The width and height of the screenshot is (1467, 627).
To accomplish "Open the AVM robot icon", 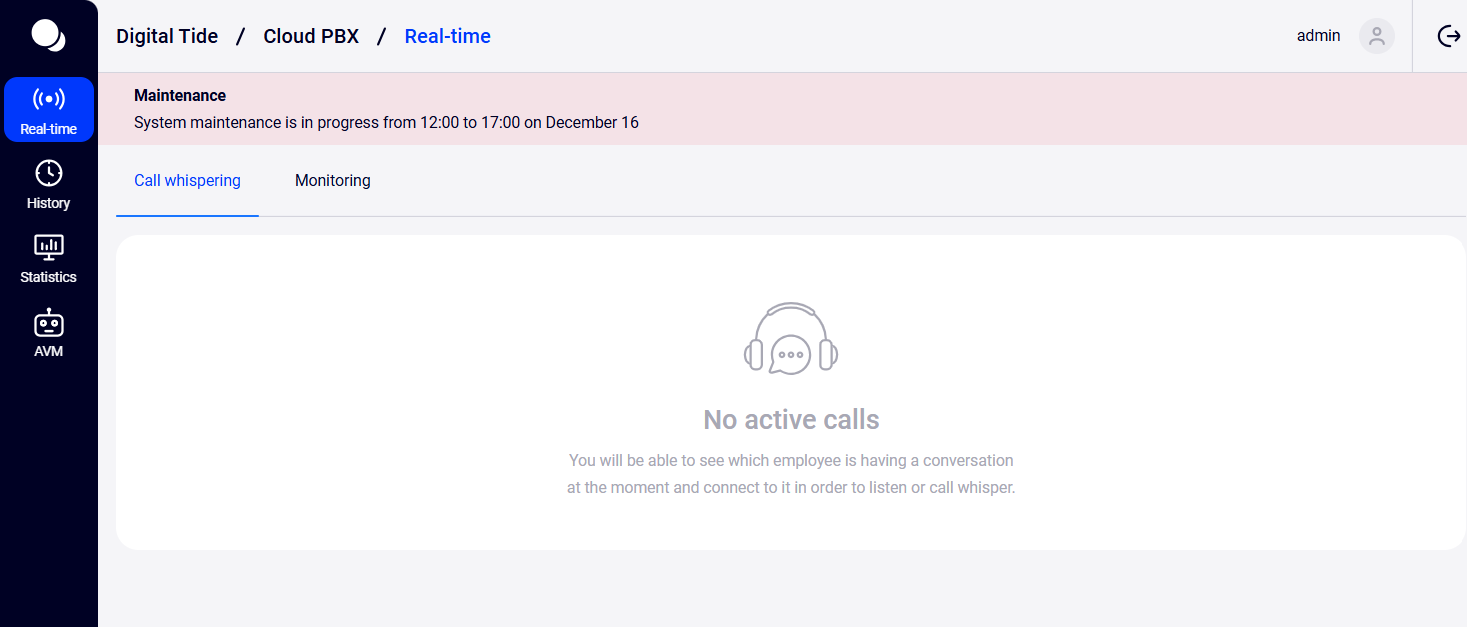I will [48, 322].
